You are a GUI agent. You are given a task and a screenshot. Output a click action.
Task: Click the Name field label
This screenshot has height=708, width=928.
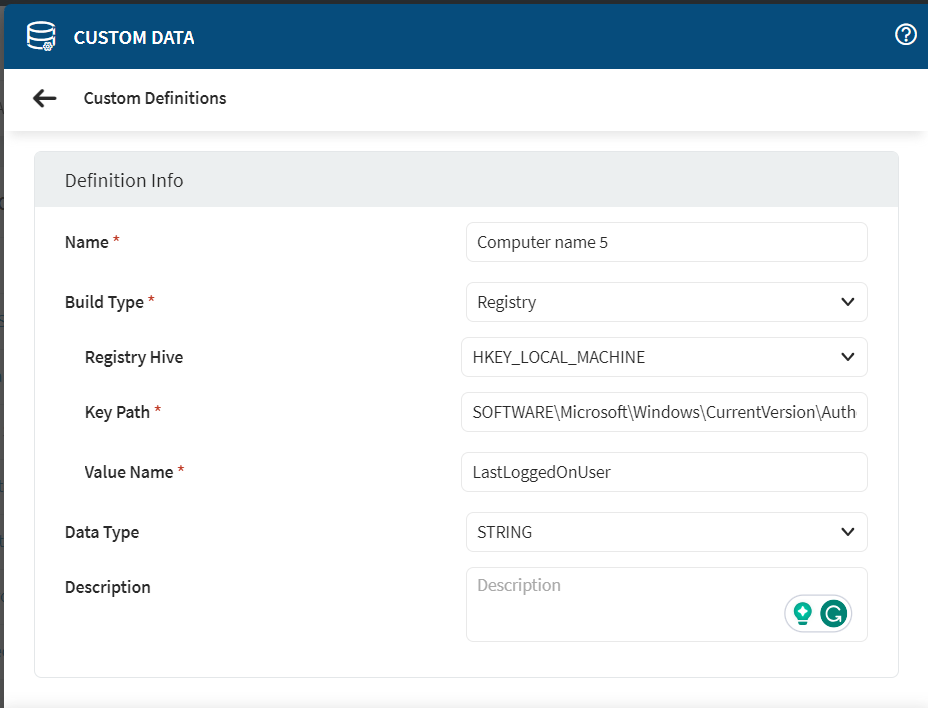click(87, 242)
